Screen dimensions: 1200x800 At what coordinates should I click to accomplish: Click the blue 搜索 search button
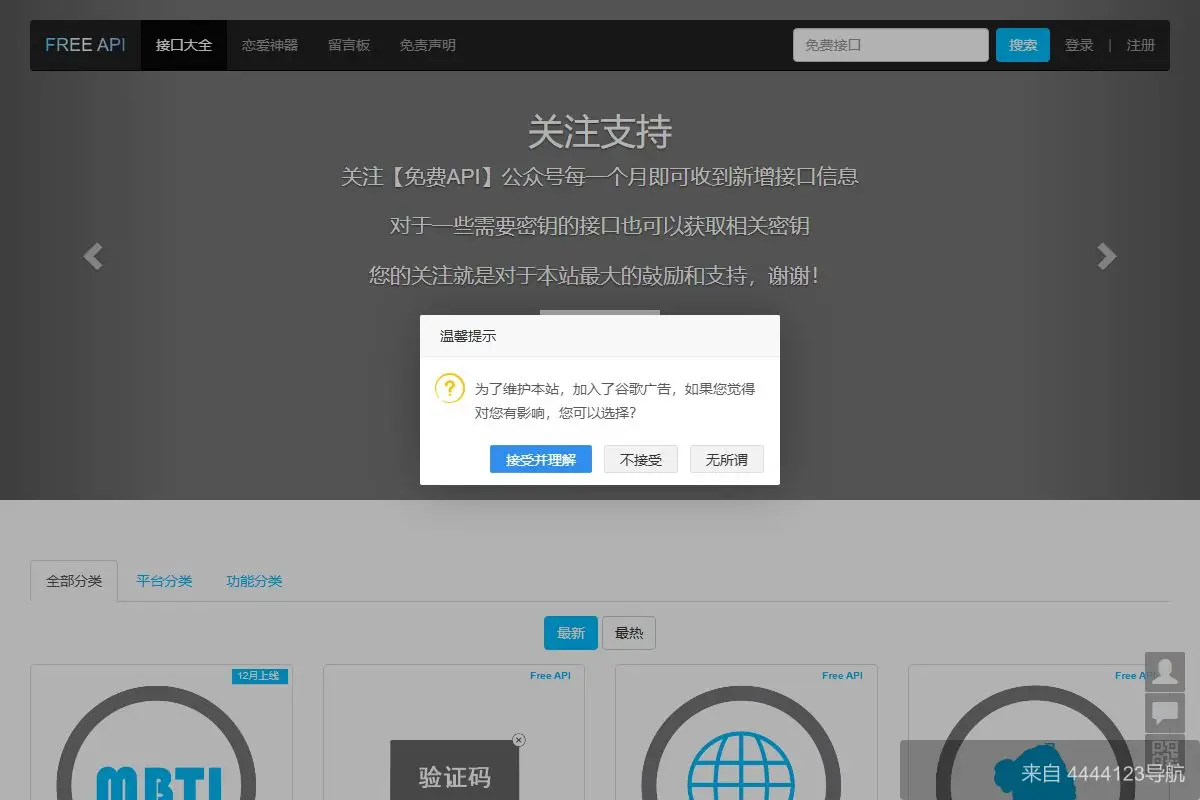[x=1023, y=44]
